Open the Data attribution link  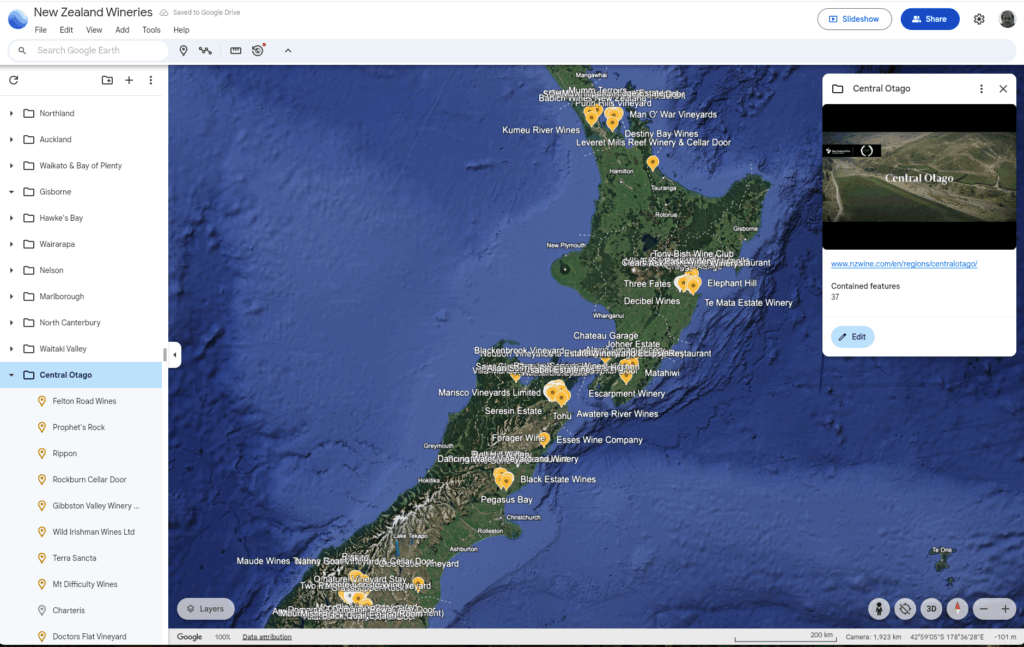pos(267,637)
